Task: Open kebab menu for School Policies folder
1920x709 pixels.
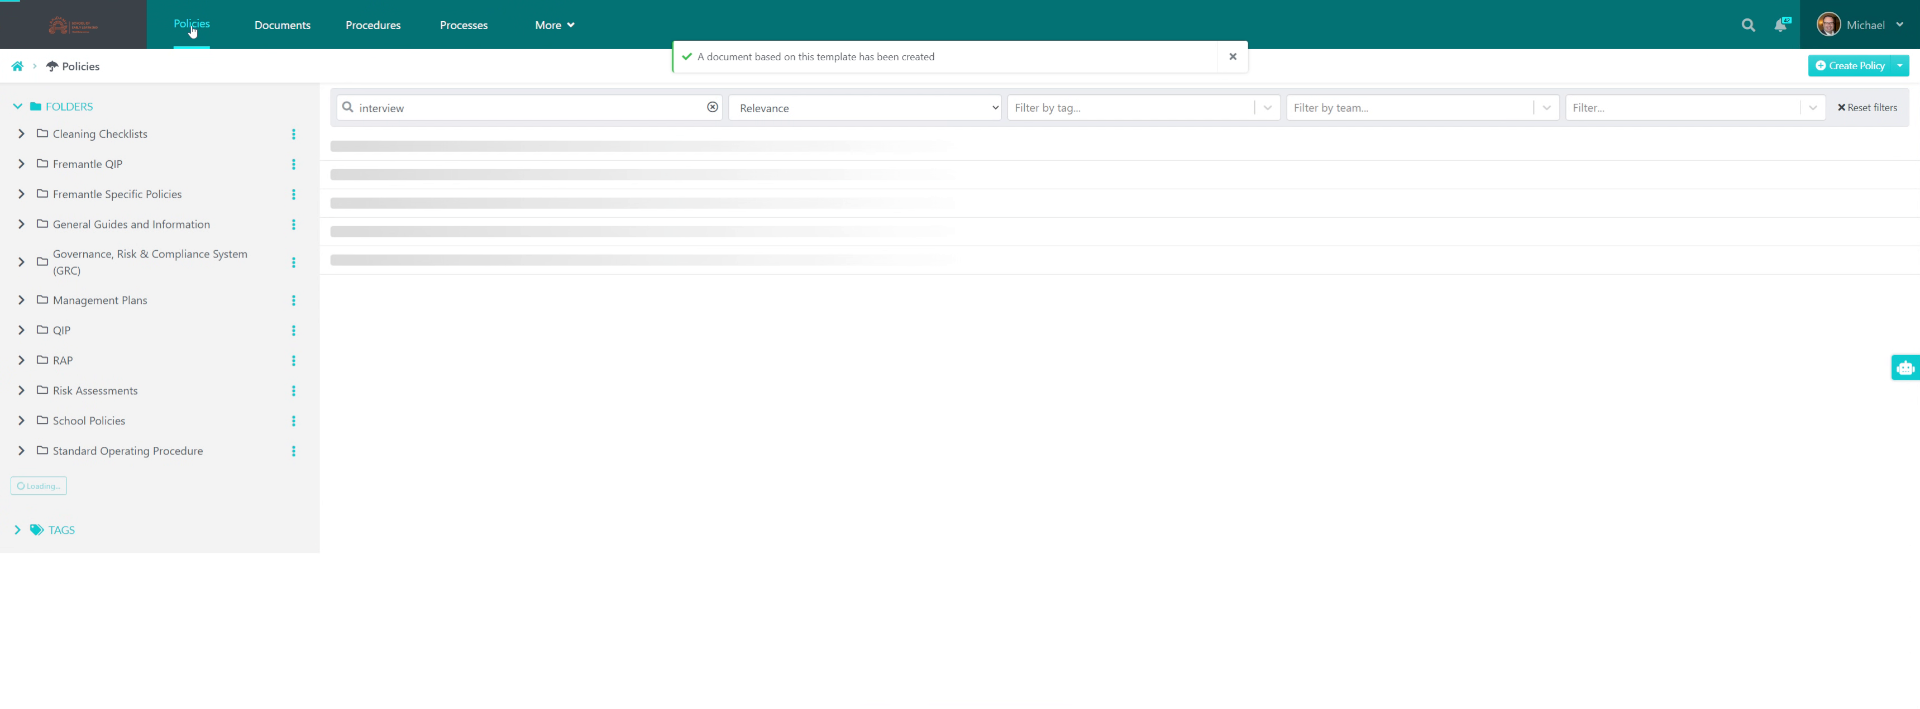Action: pos(293,421)
